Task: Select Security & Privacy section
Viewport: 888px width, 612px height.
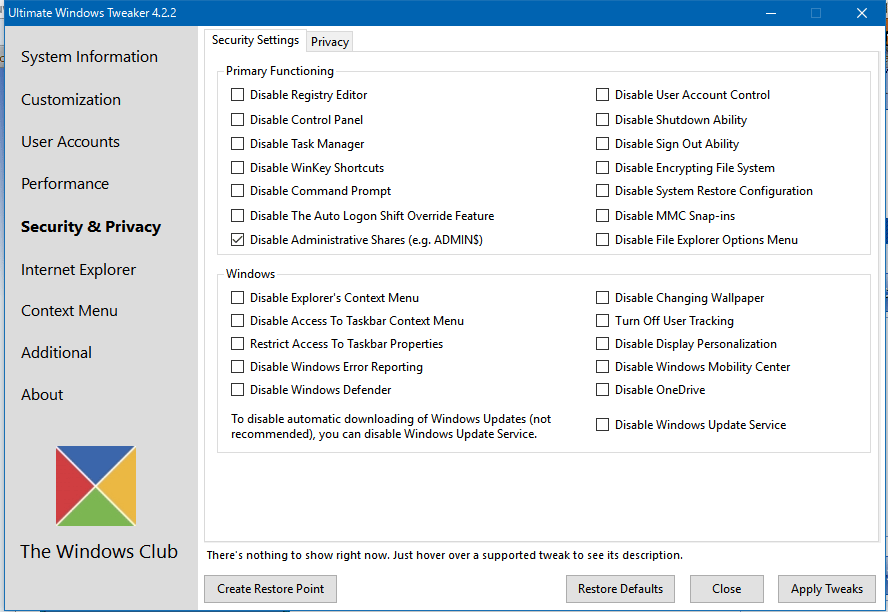Action: pos(91,226)
